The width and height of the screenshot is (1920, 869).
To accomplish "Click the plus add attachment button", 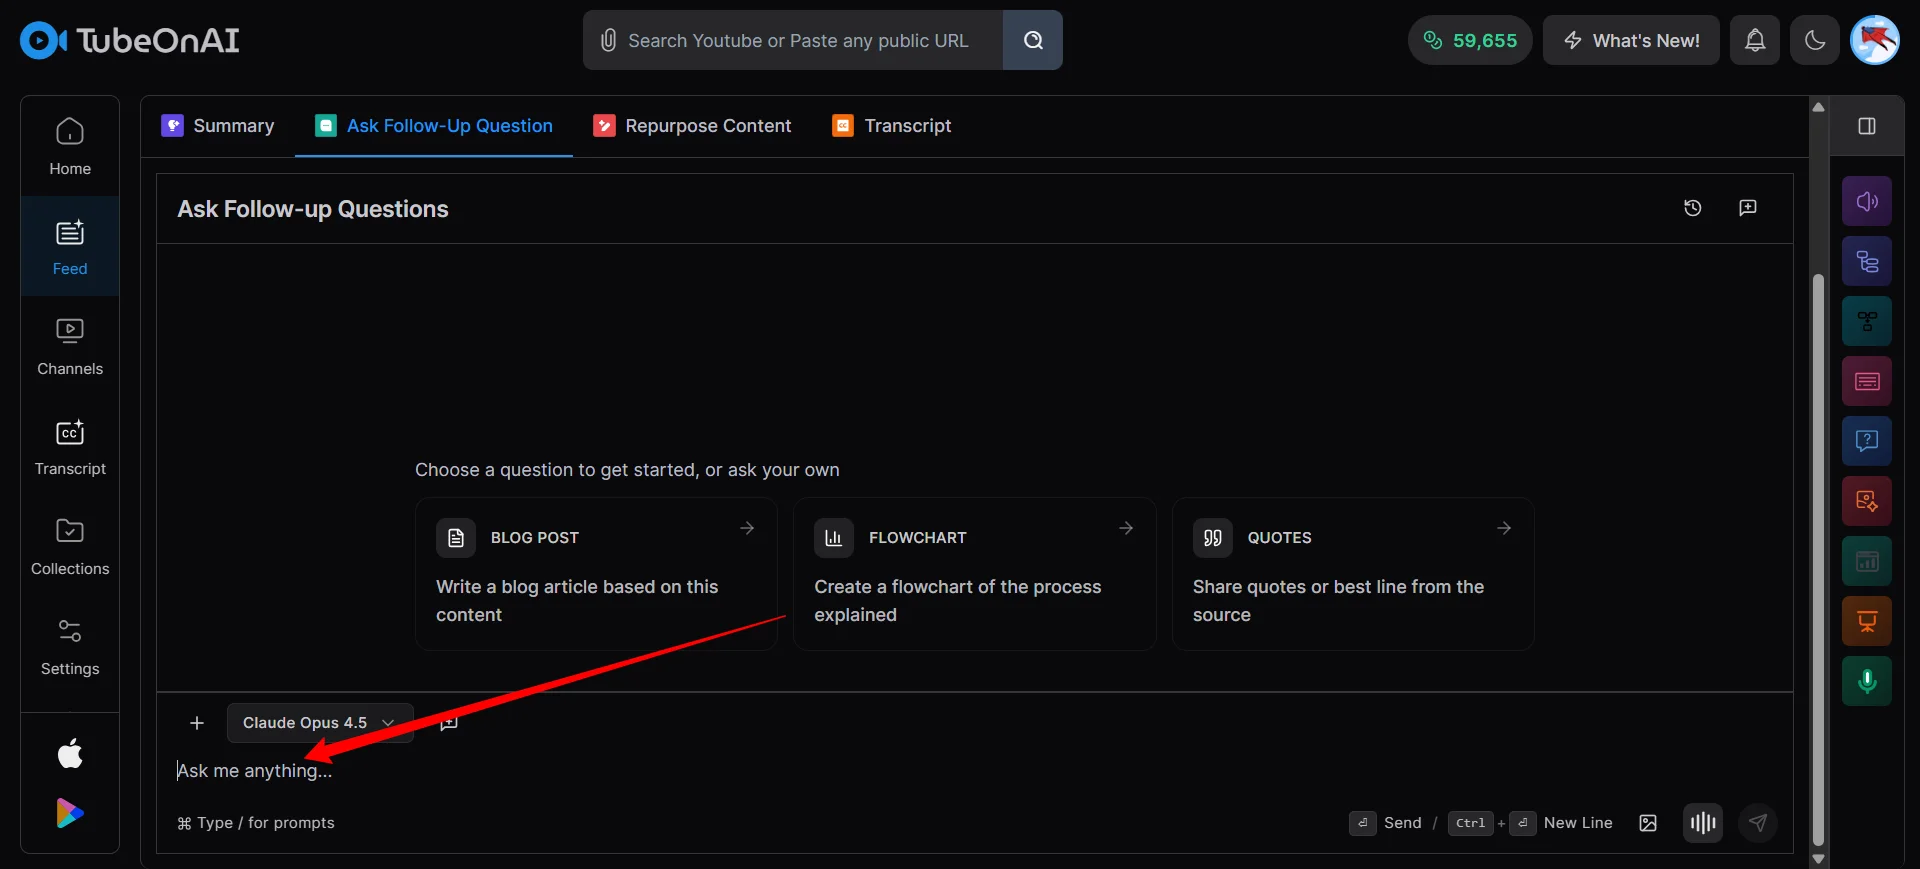I will coord(197,723).
